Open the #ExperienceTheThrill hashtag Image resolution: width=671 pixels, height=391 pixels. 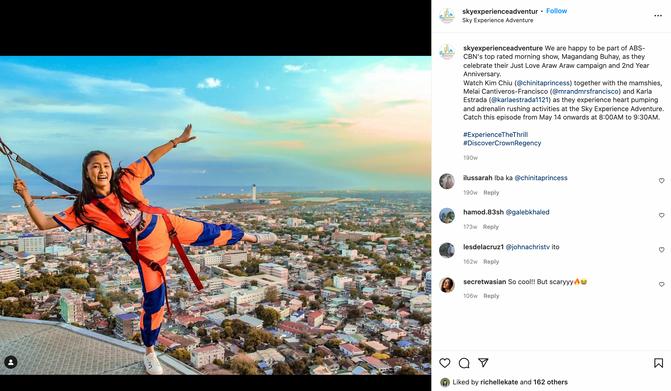point(496,135)
